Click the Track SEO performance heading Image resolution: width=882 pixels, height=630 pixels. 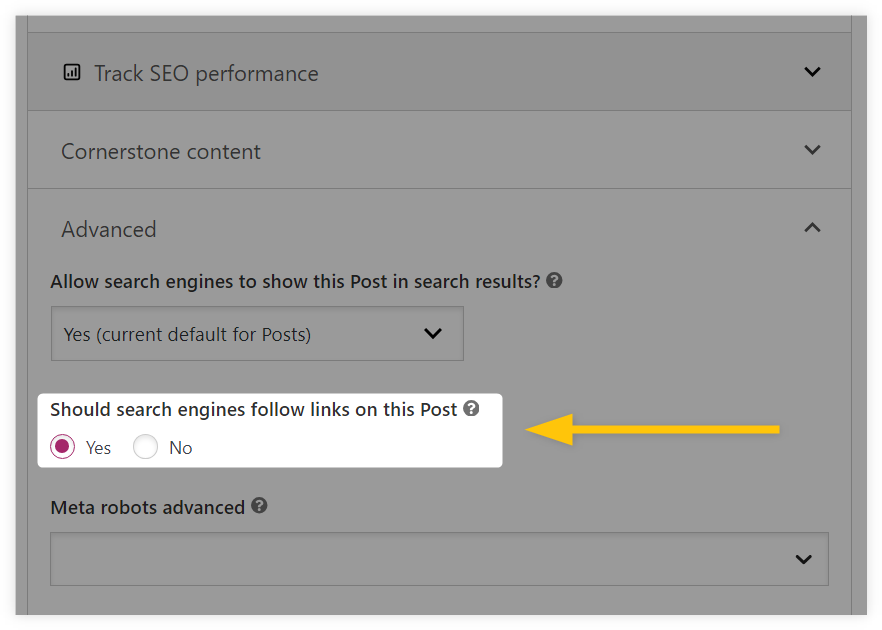pos(206,74)
